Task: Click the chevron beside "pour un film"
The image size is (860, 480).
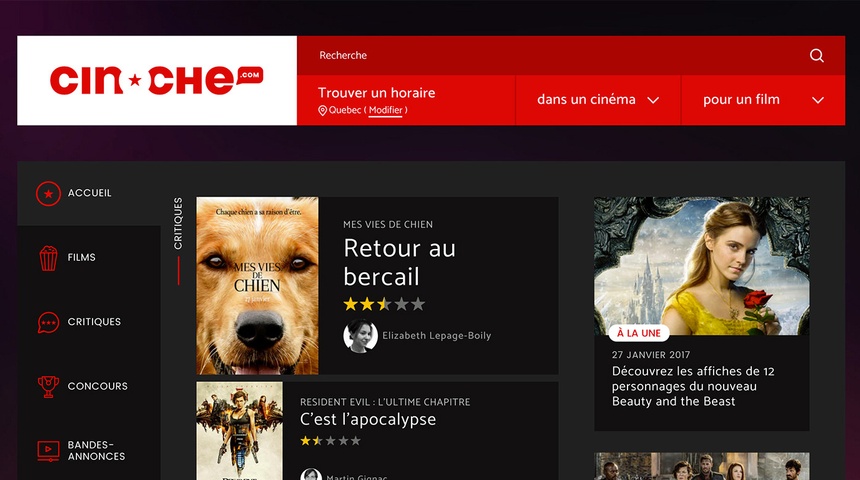Action: tap(818, 100)
